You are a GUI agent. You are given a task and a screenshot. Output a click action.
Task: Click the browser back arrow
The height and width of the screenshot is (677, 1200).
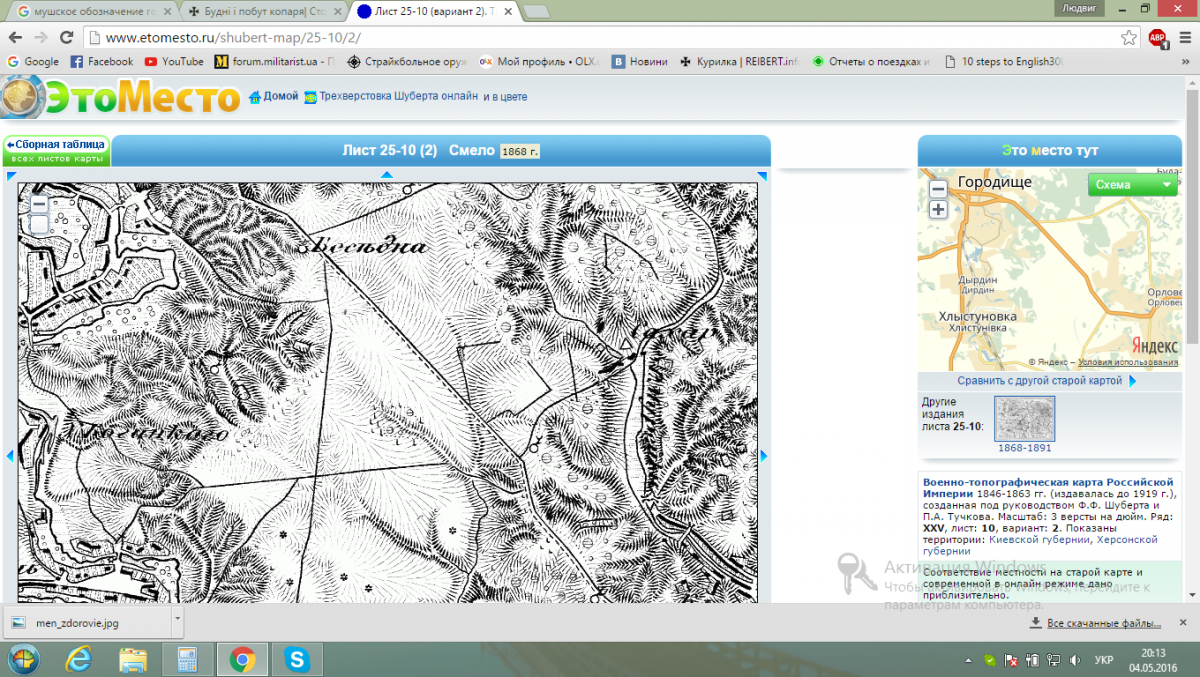tap(15, 37)
